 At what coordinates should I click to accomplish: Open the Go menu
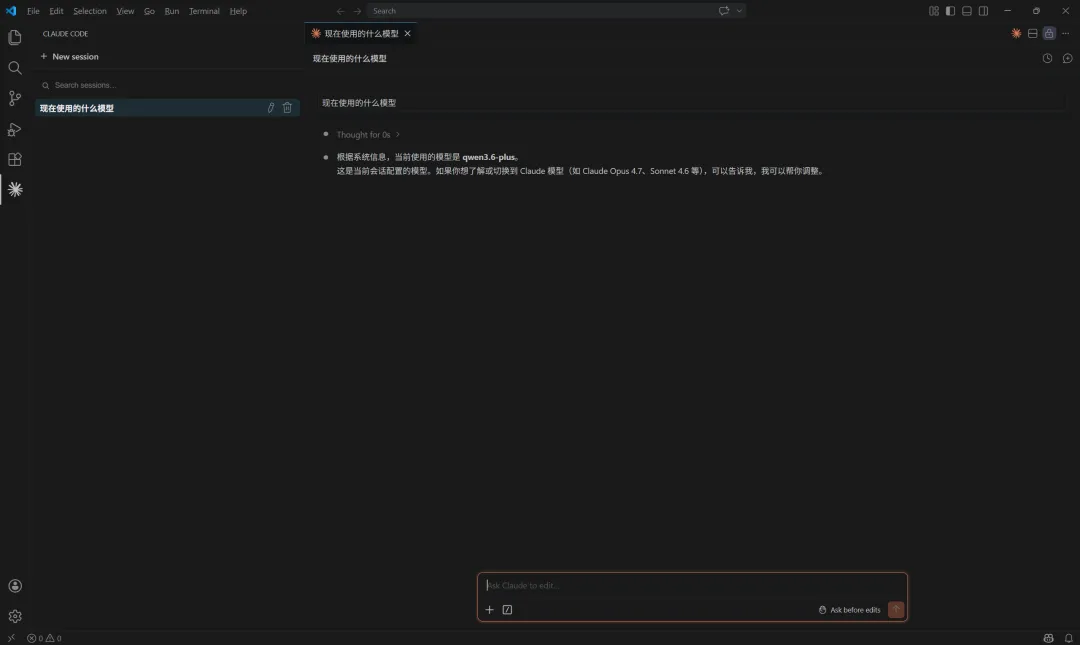point(149,11)
